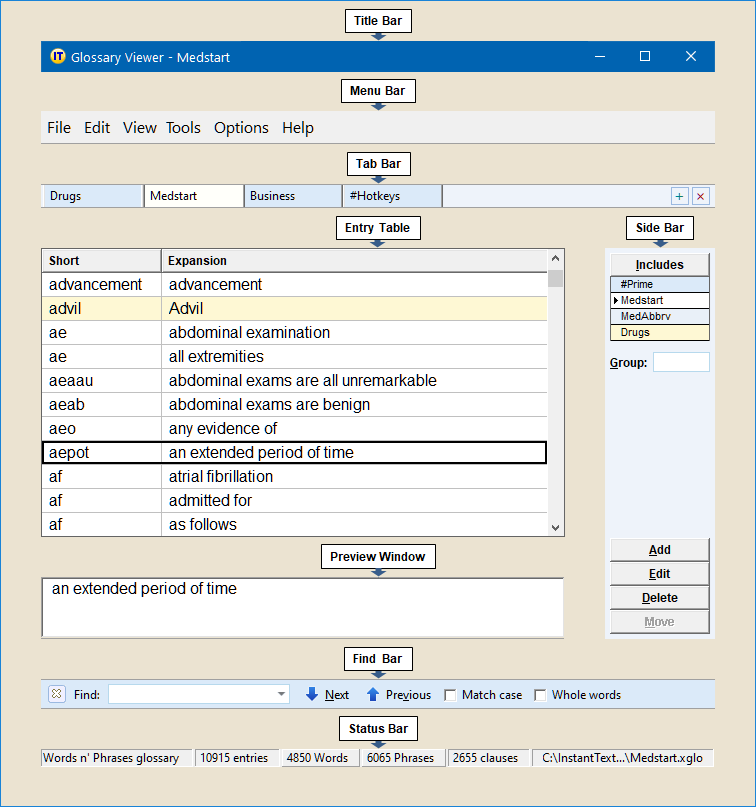Click the table scrollbar down arrow
This screenshot has height=807, width=756.
point(556,527)
